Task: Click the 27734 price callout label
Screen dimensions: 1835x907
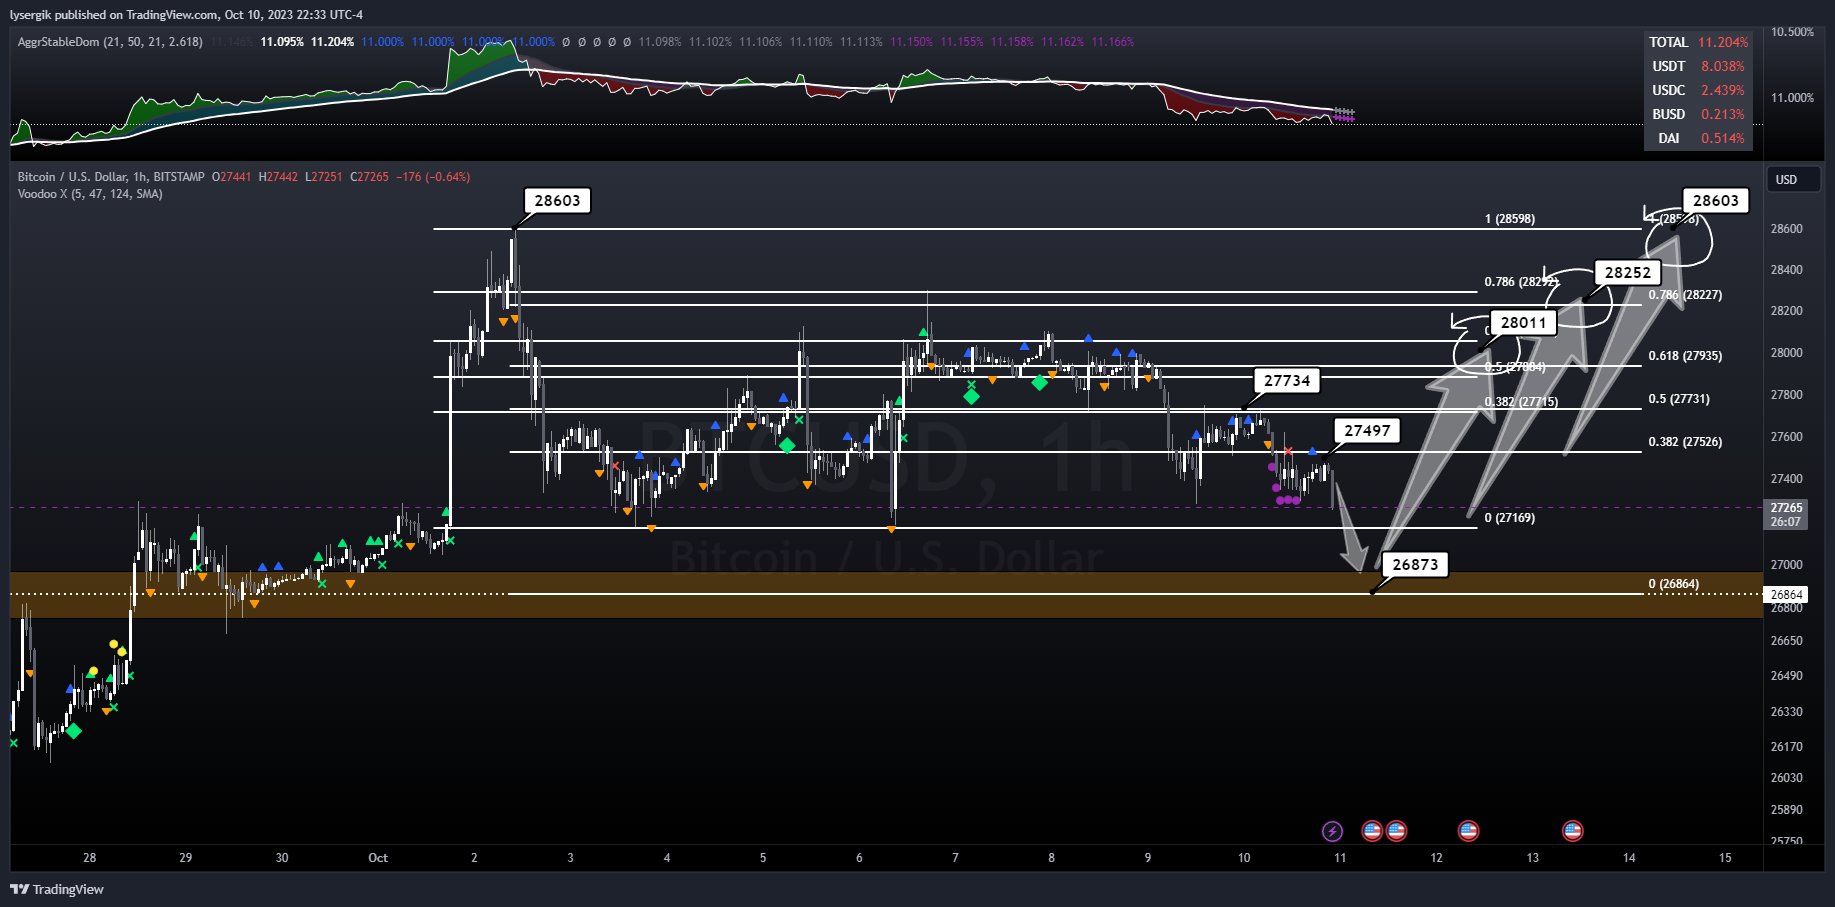Action: point(1287,380)
